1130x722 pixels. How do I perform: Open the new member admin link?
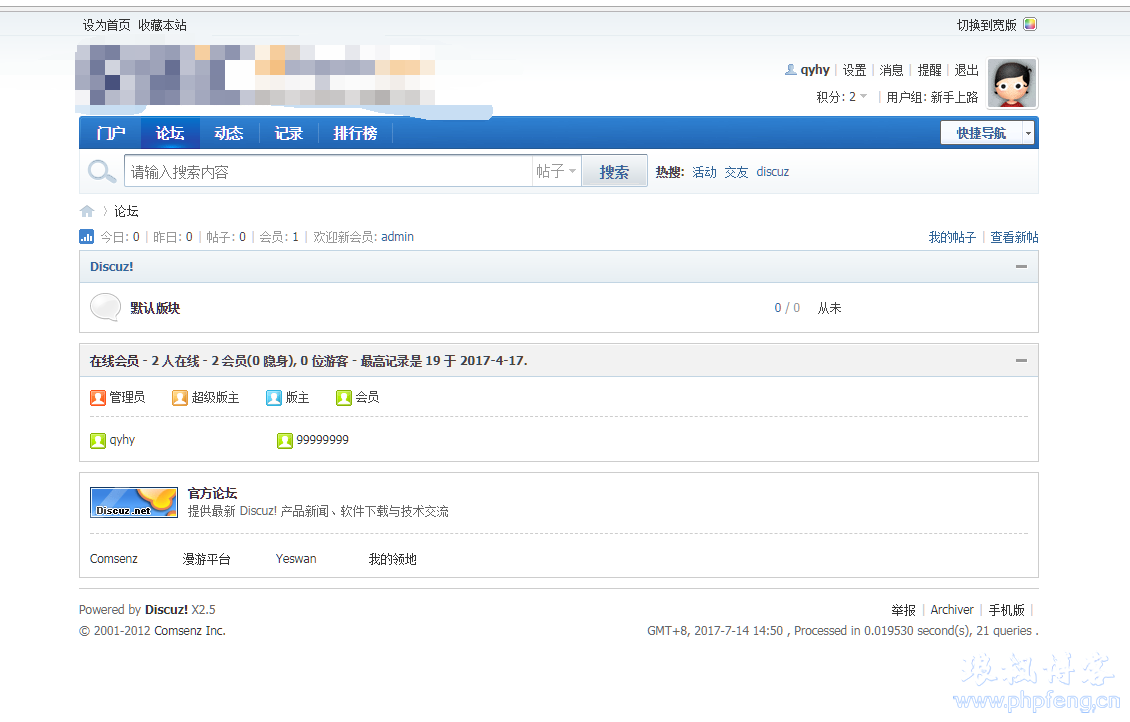397,236
